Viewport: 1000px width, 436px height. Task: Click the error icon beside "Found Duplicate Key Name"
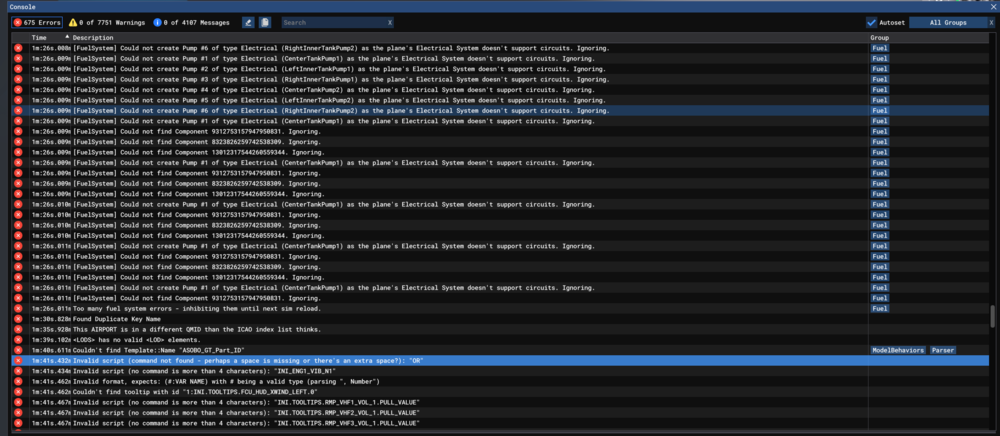tap(18, 318)
